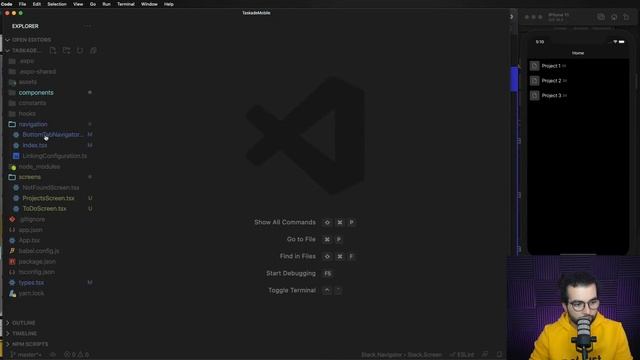This screenshot has width=640, height=360.
Task: Click home button in simulator toolbar
Action: click(x=614, y=17)
